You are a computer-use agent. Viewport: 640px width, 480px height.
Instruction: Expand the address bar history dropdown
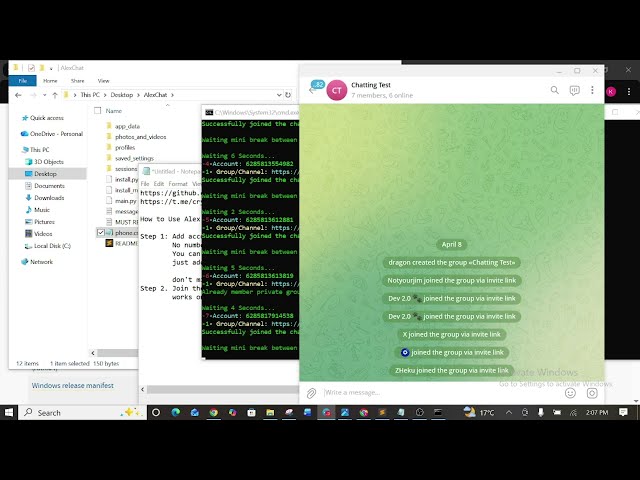[279, 95]
